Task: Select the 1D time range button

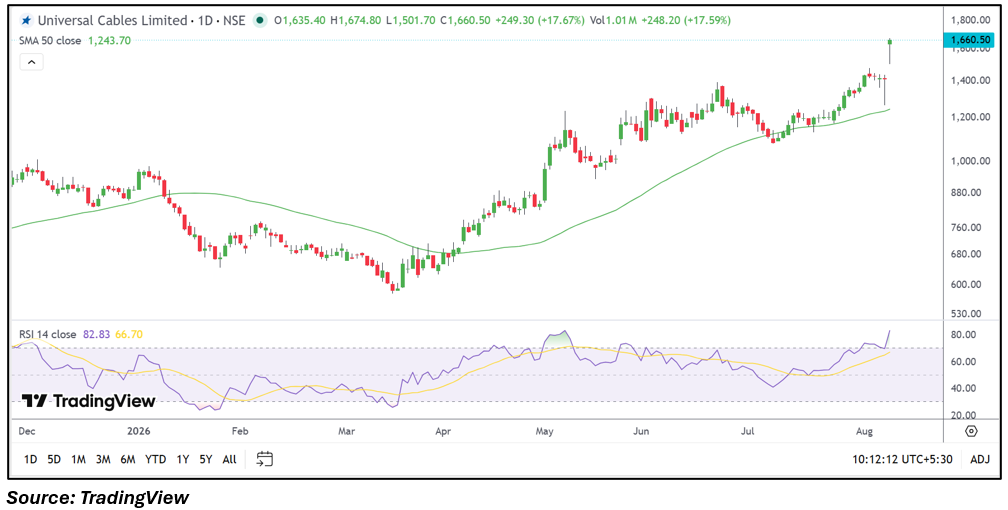Action: click(x=30, y=459)
